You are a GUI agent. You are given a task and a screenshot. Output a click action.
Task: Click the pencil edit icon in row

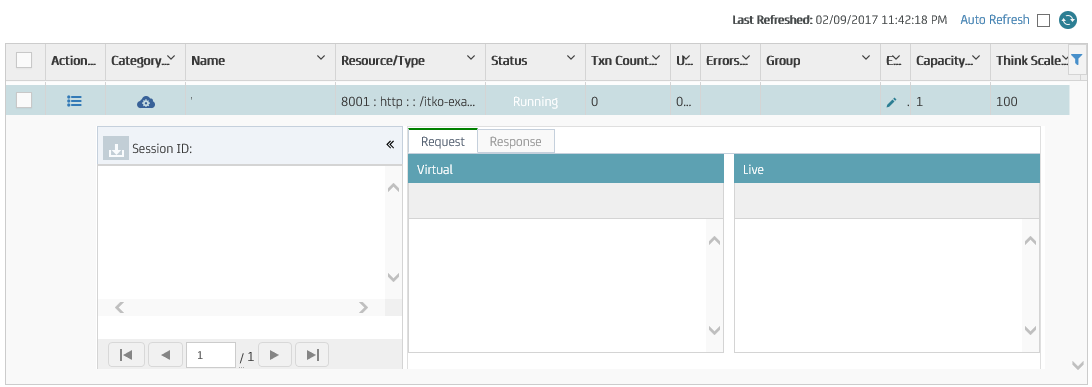891,102
